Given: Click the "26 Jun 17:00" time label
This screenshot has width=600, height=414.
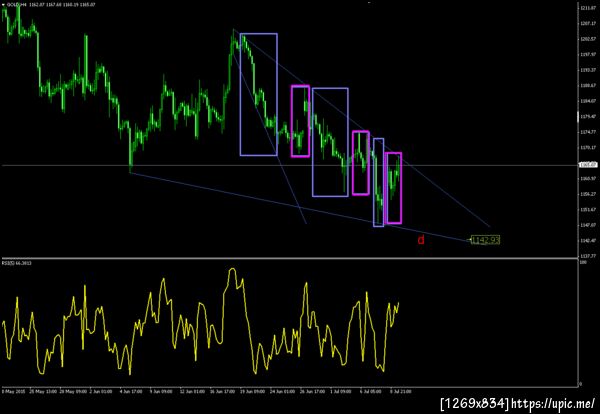Looking at the screenshot, I should click(x=312, y=391).
